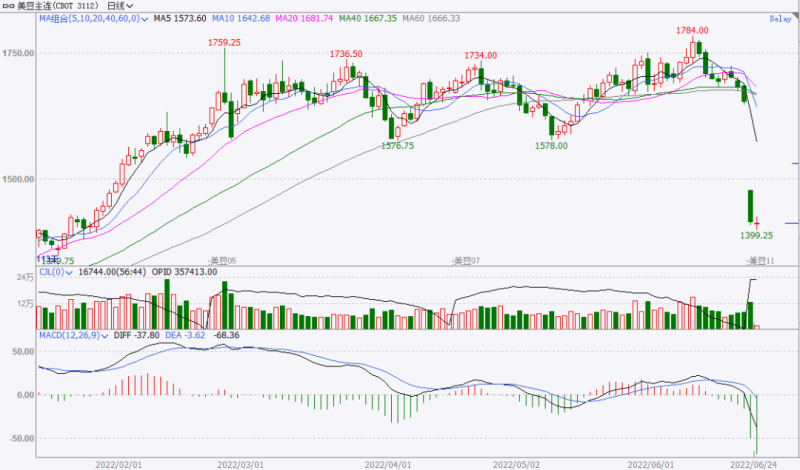Click the 2022/04/01 date on time axis

click(386, 464)
